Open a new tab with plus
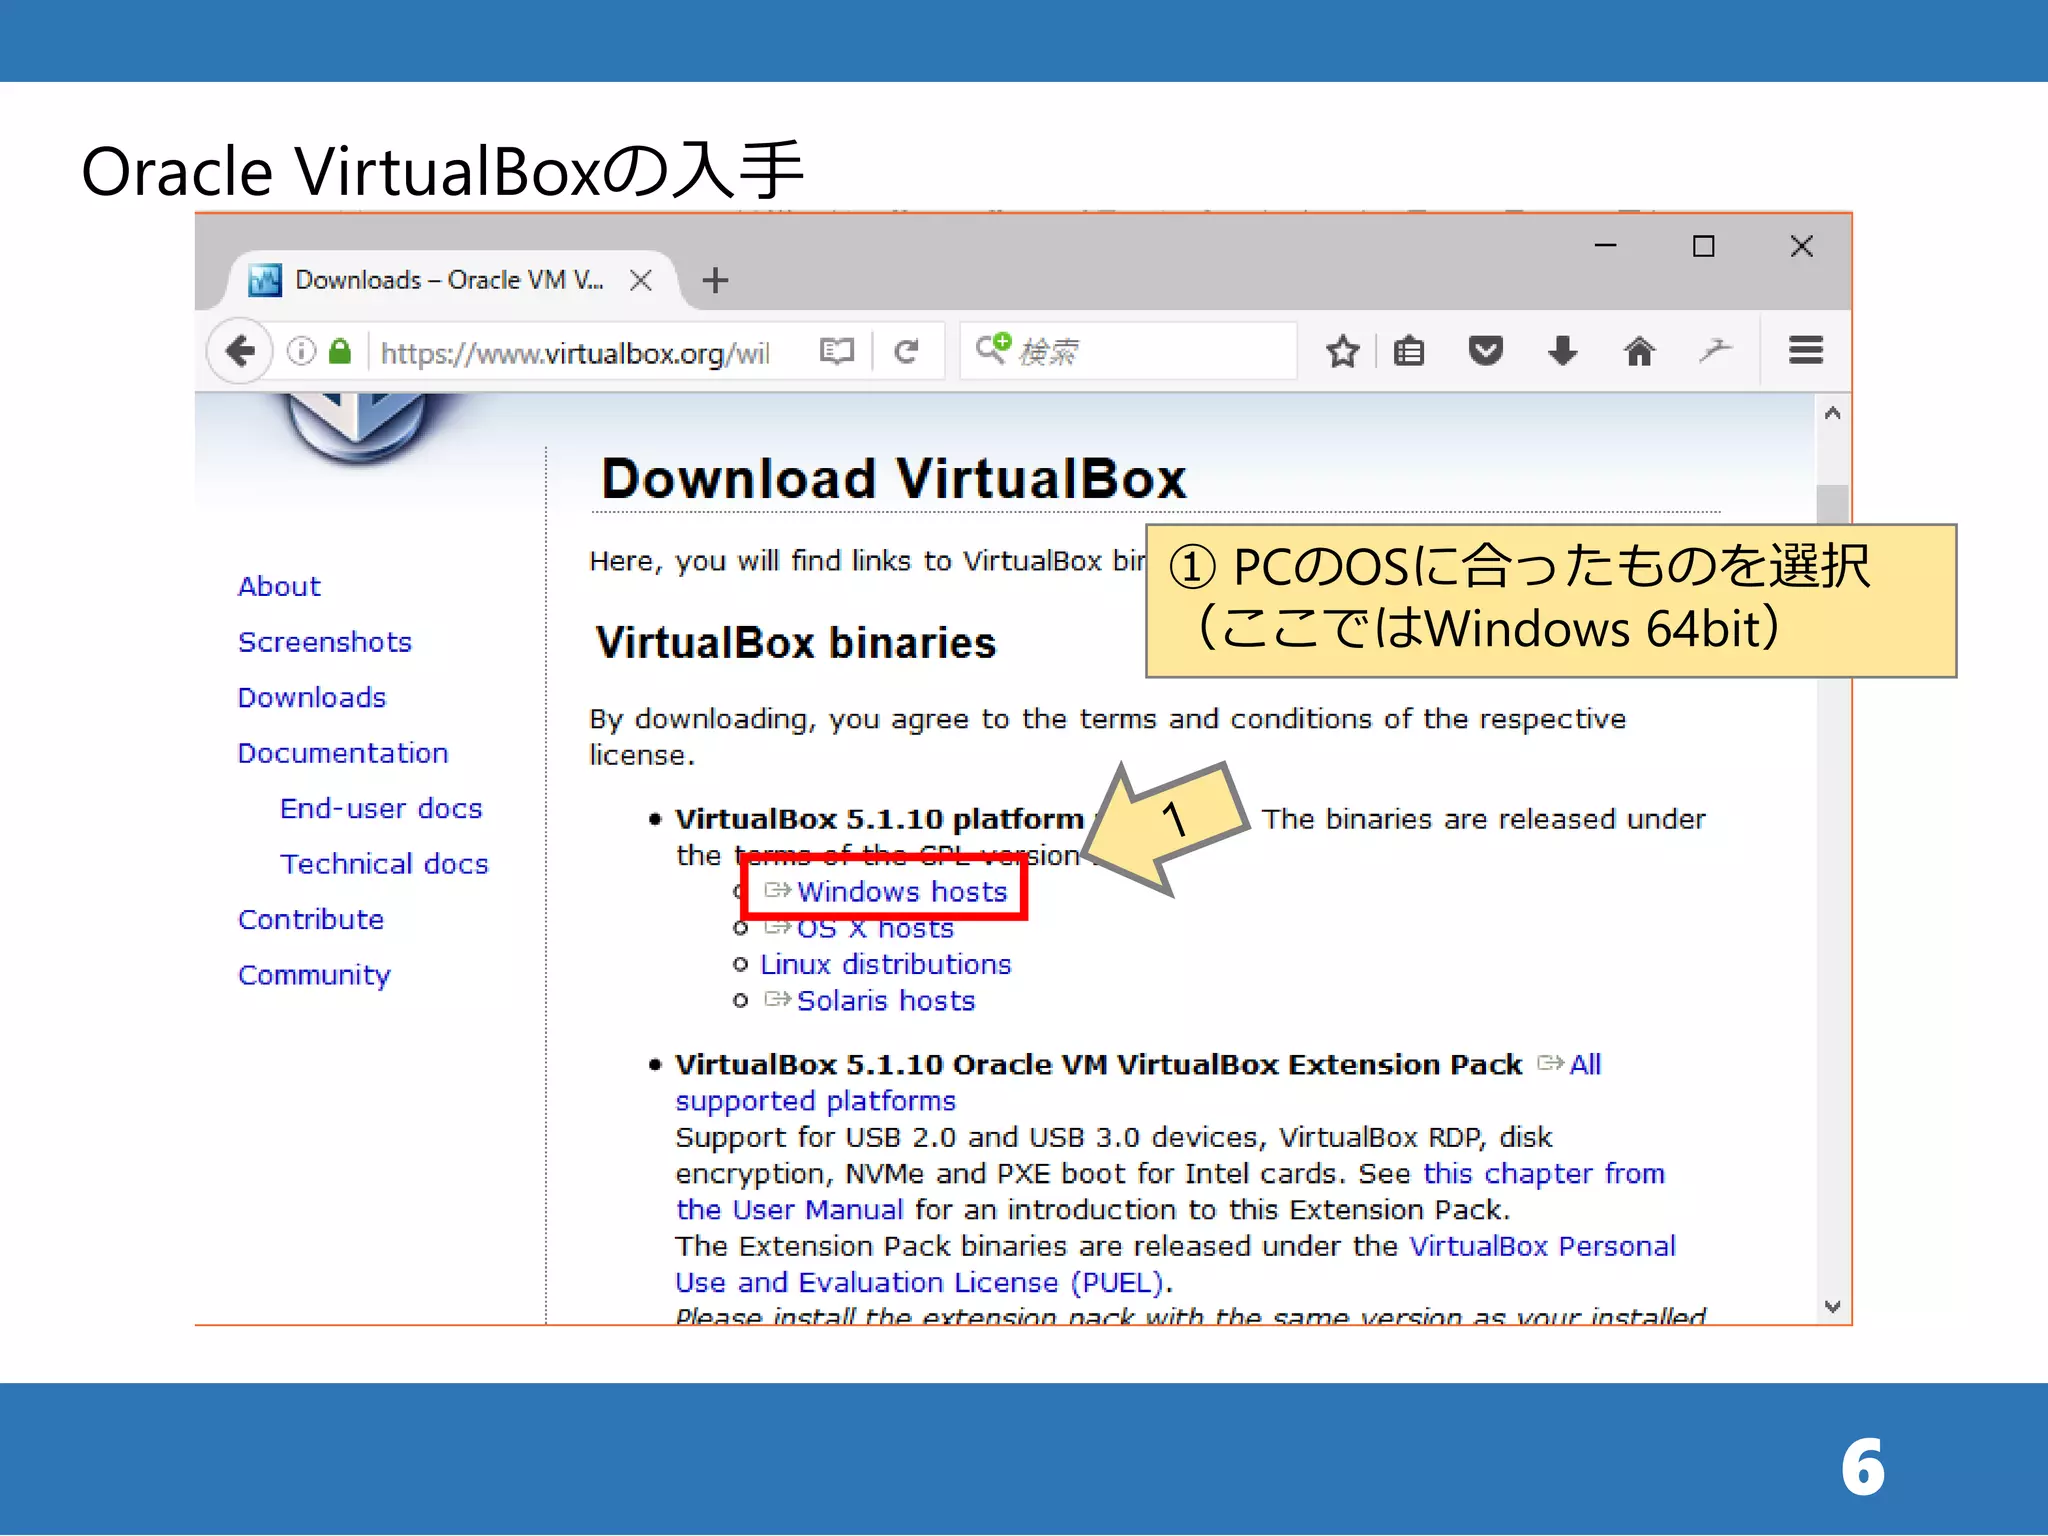The height and width of the screenshot is (1536, 2048). pos(715,280)
